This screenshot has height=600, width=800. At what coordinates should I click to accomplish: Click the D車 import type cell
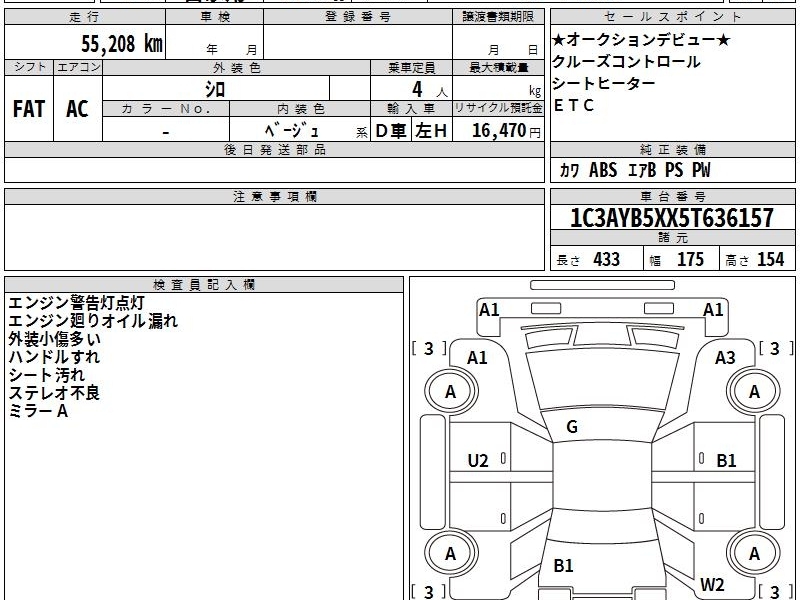point(391,131)
